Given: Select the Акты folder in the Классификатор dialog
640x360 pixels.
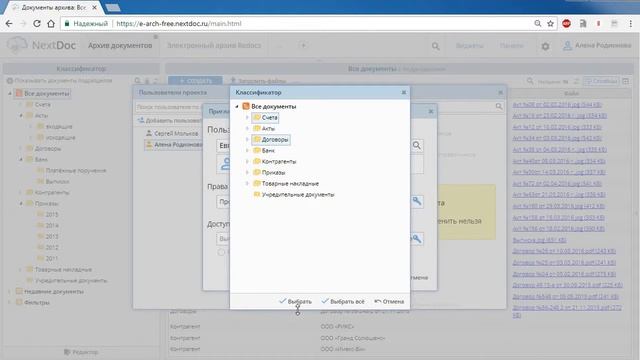Looking at the screenshot, I should (x=264, y=129).
